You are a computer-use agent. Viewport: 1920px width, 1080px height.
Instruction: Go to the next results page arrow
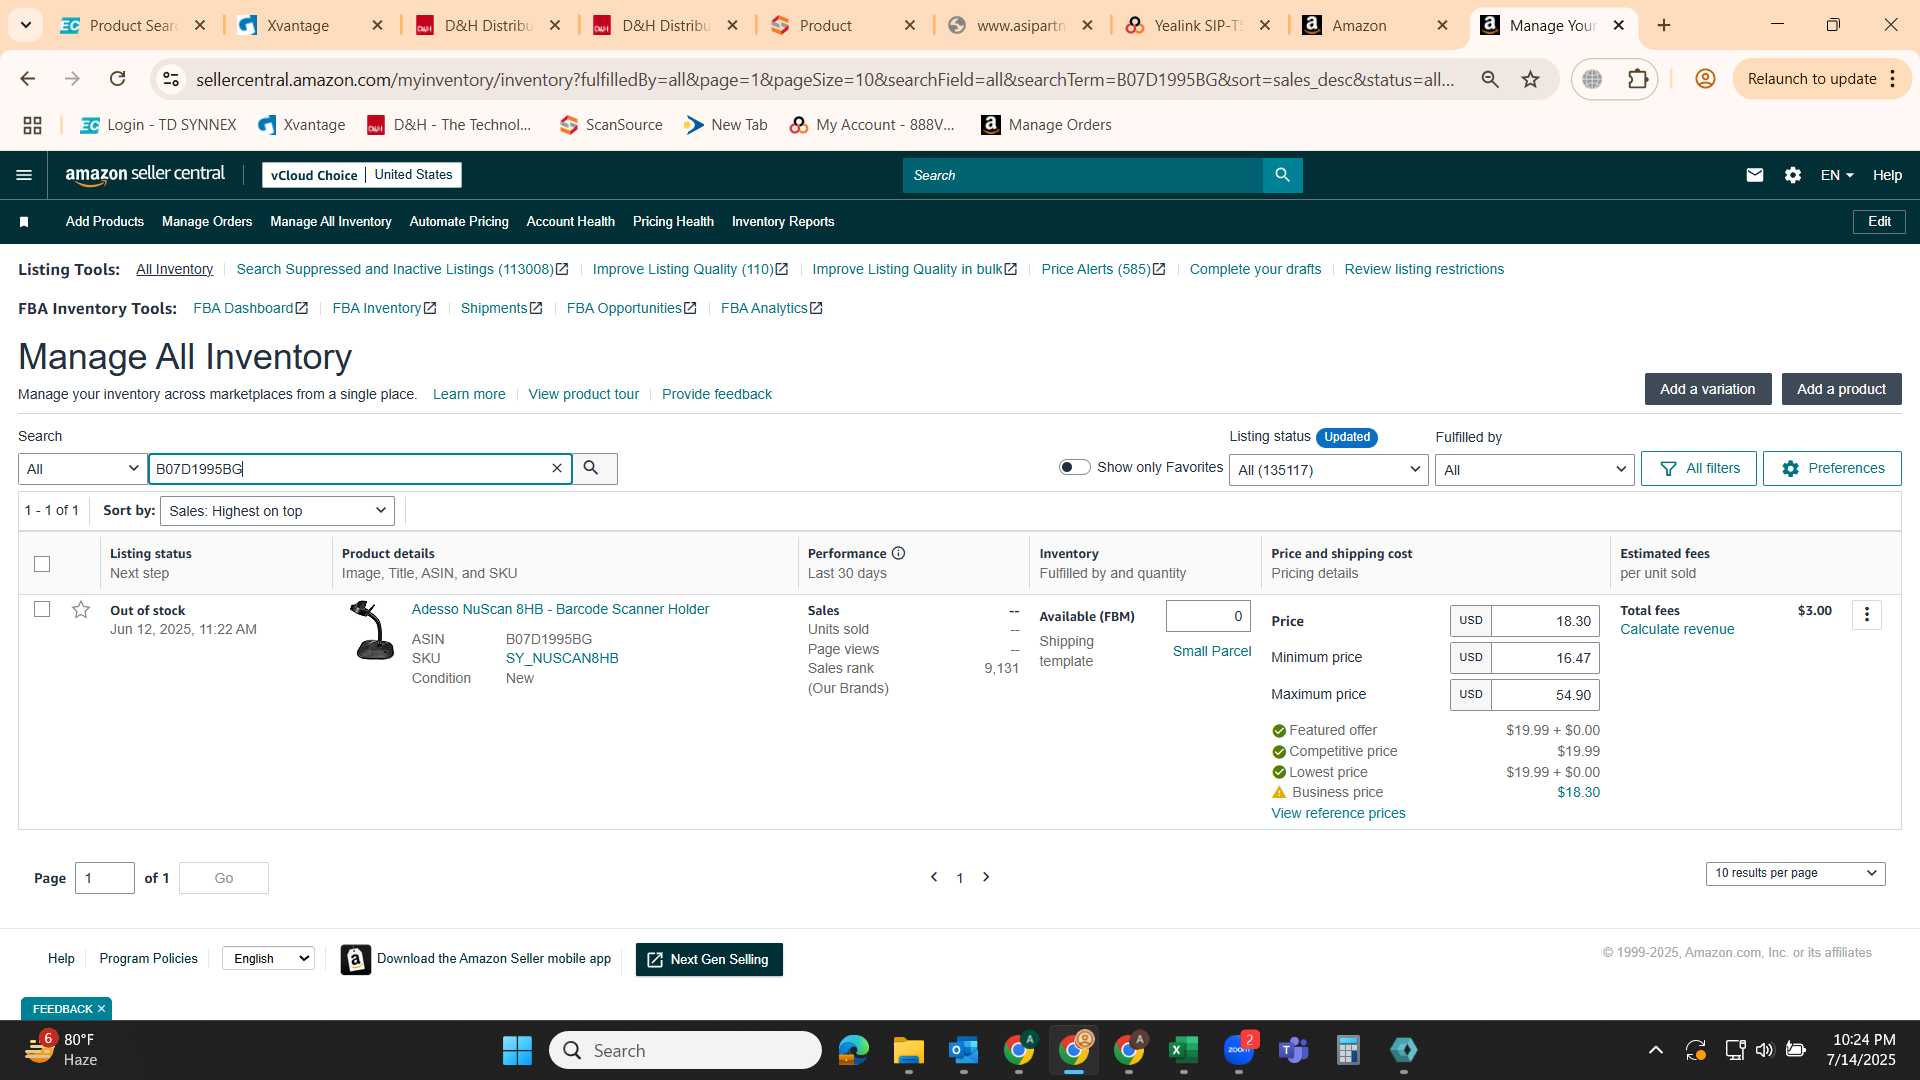[986, 877]
